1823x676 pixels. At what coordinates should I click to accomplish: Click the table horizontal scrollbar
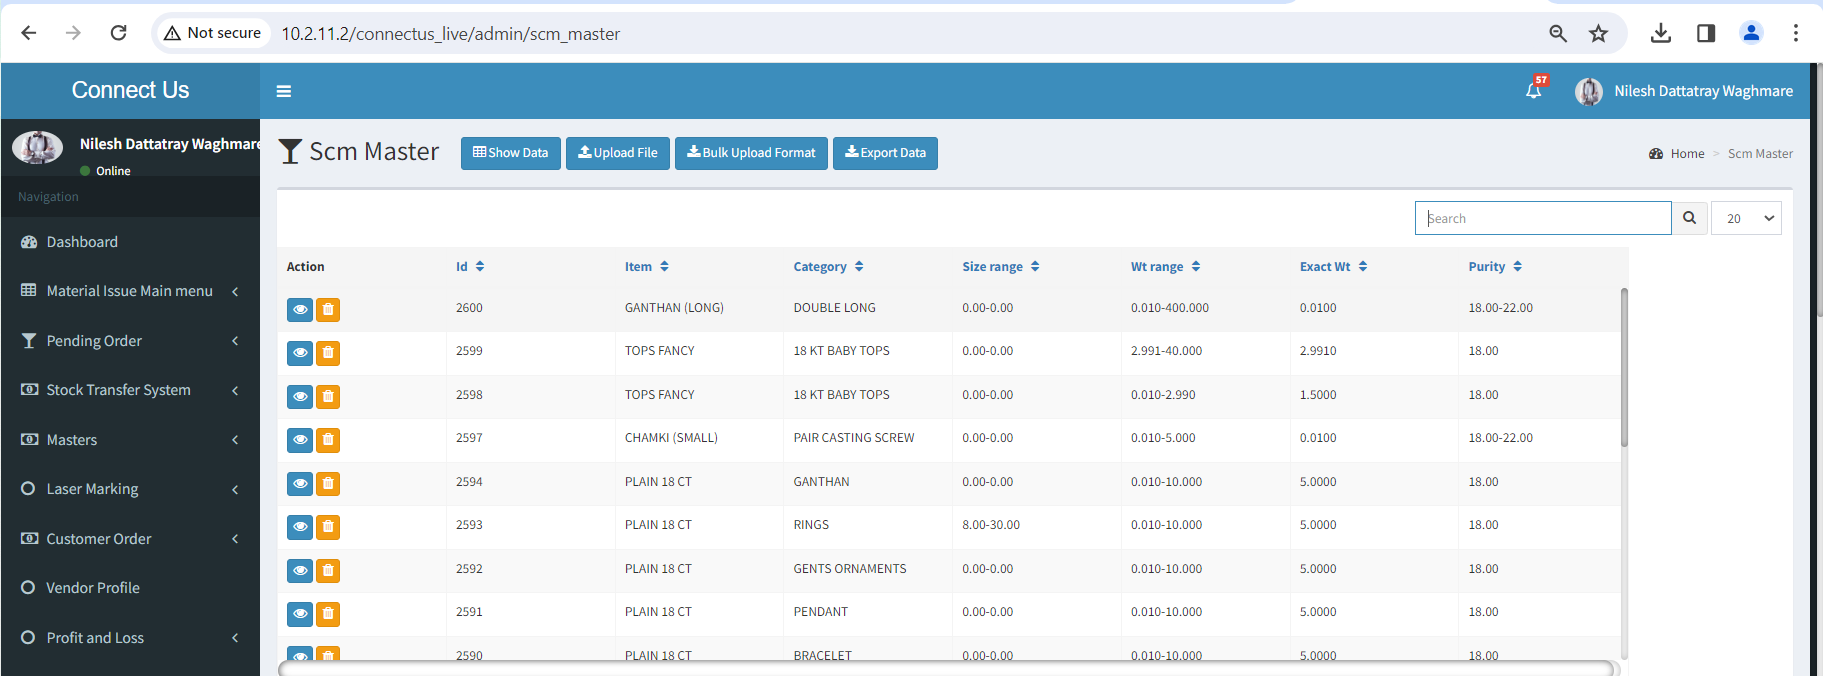click(946, 668)
